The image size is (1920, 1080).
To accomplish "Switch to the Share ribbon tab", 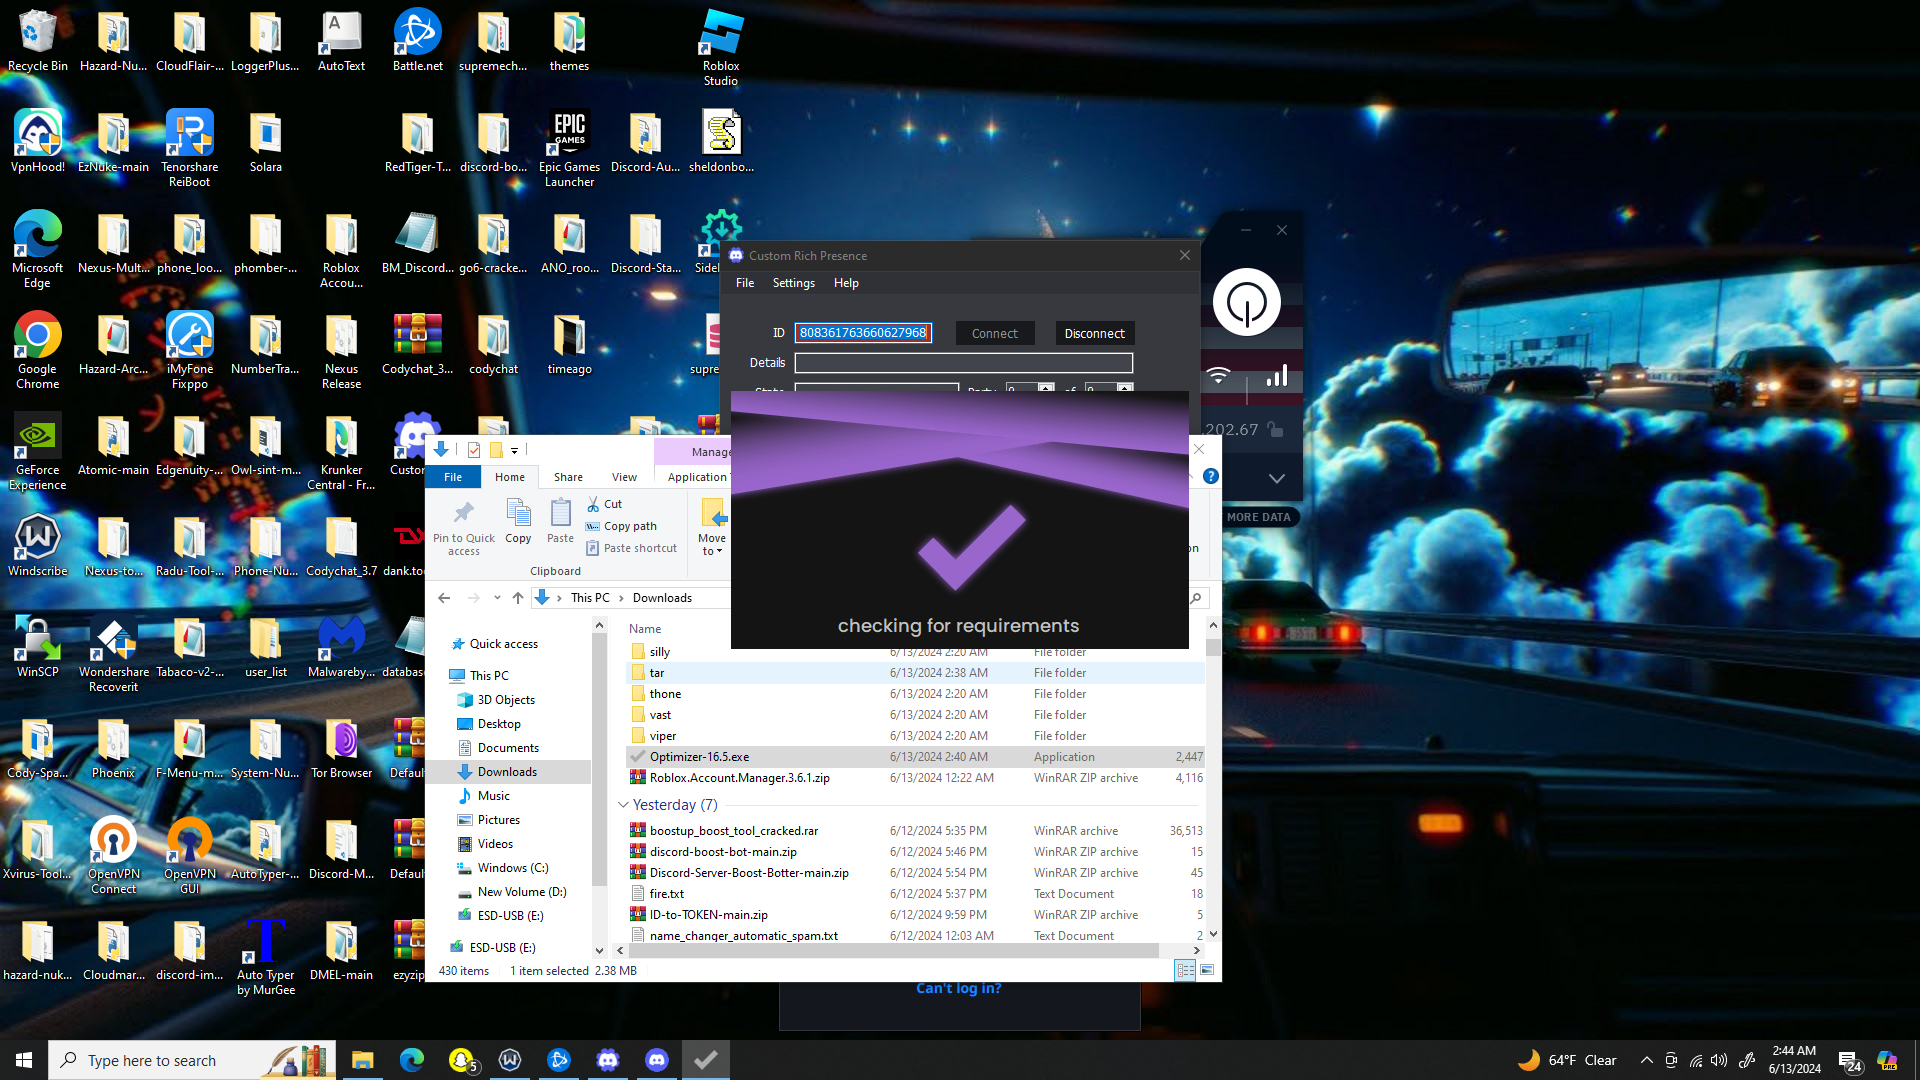I will (x=568, y=477).
